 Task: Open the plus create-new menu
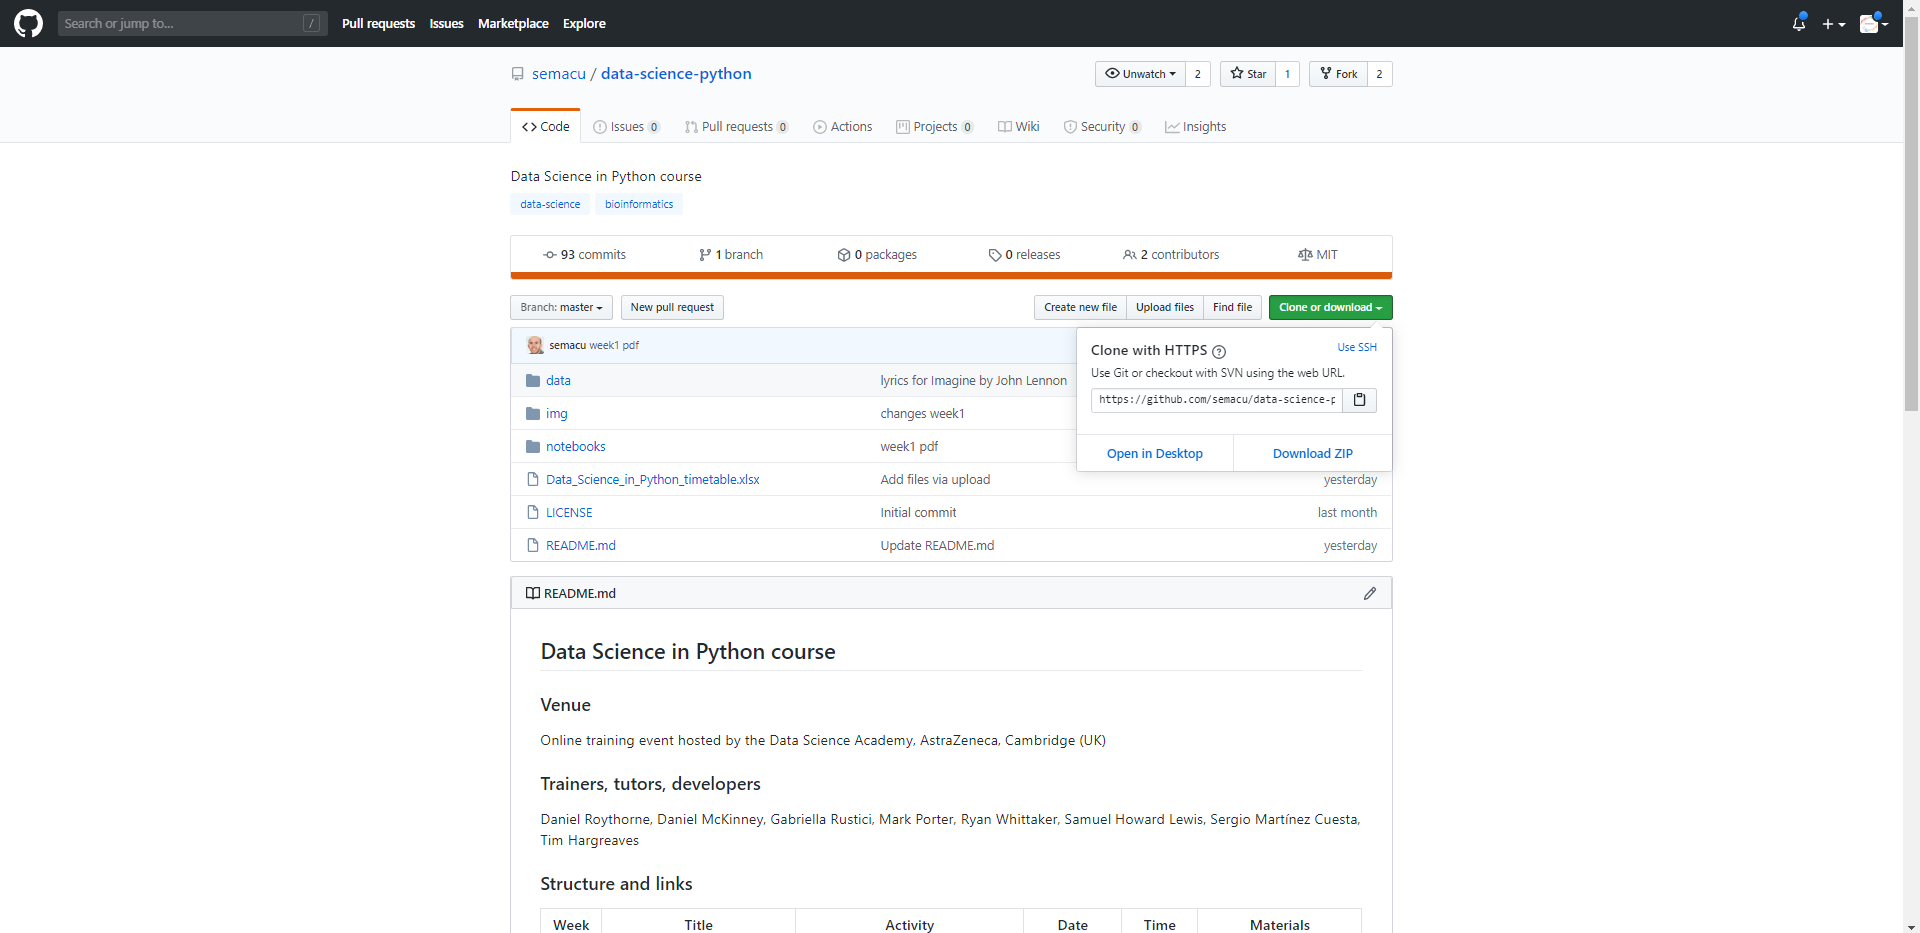tap(1833, 24)
